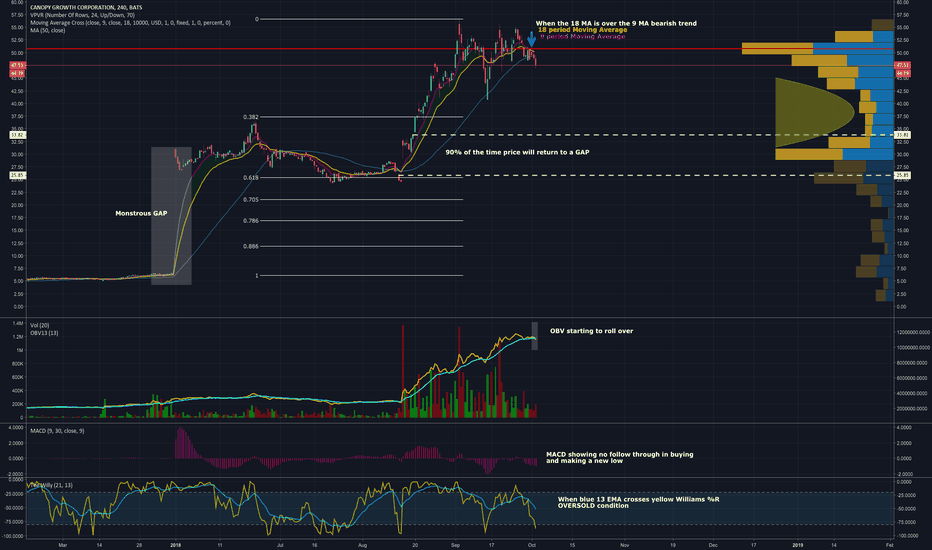Select the 'blue 13 EMA crosses' Williams %R note
The image size is (932, 550).
pos(638,502)
